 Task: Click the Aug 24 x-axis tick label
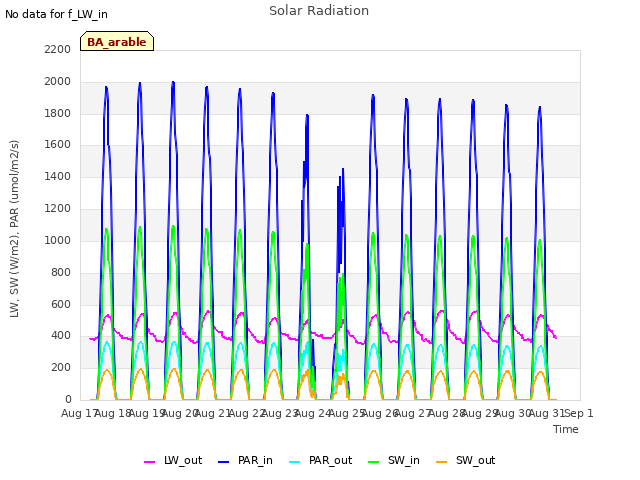313,413
